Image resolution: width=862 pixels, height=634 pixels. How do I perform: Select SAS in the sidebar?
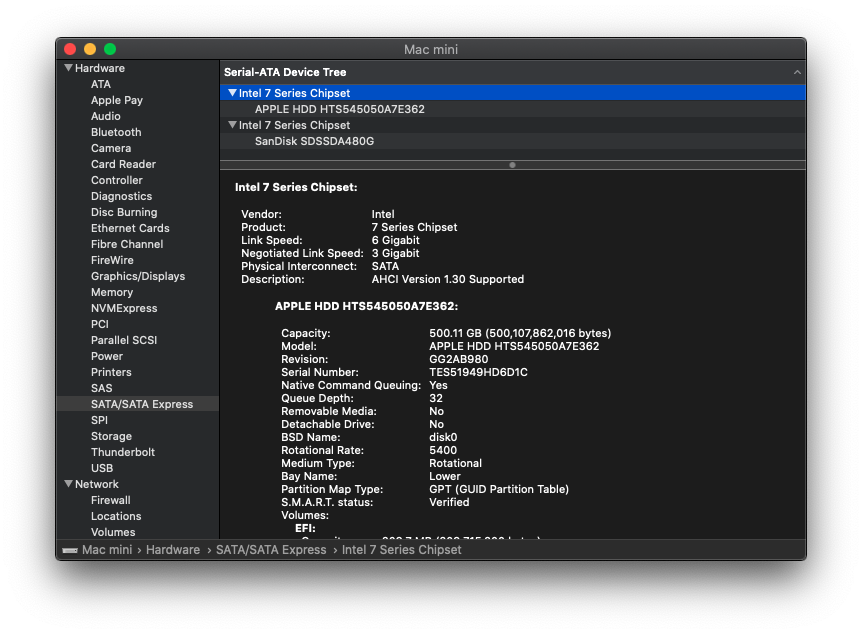click(x=101, y=388)
